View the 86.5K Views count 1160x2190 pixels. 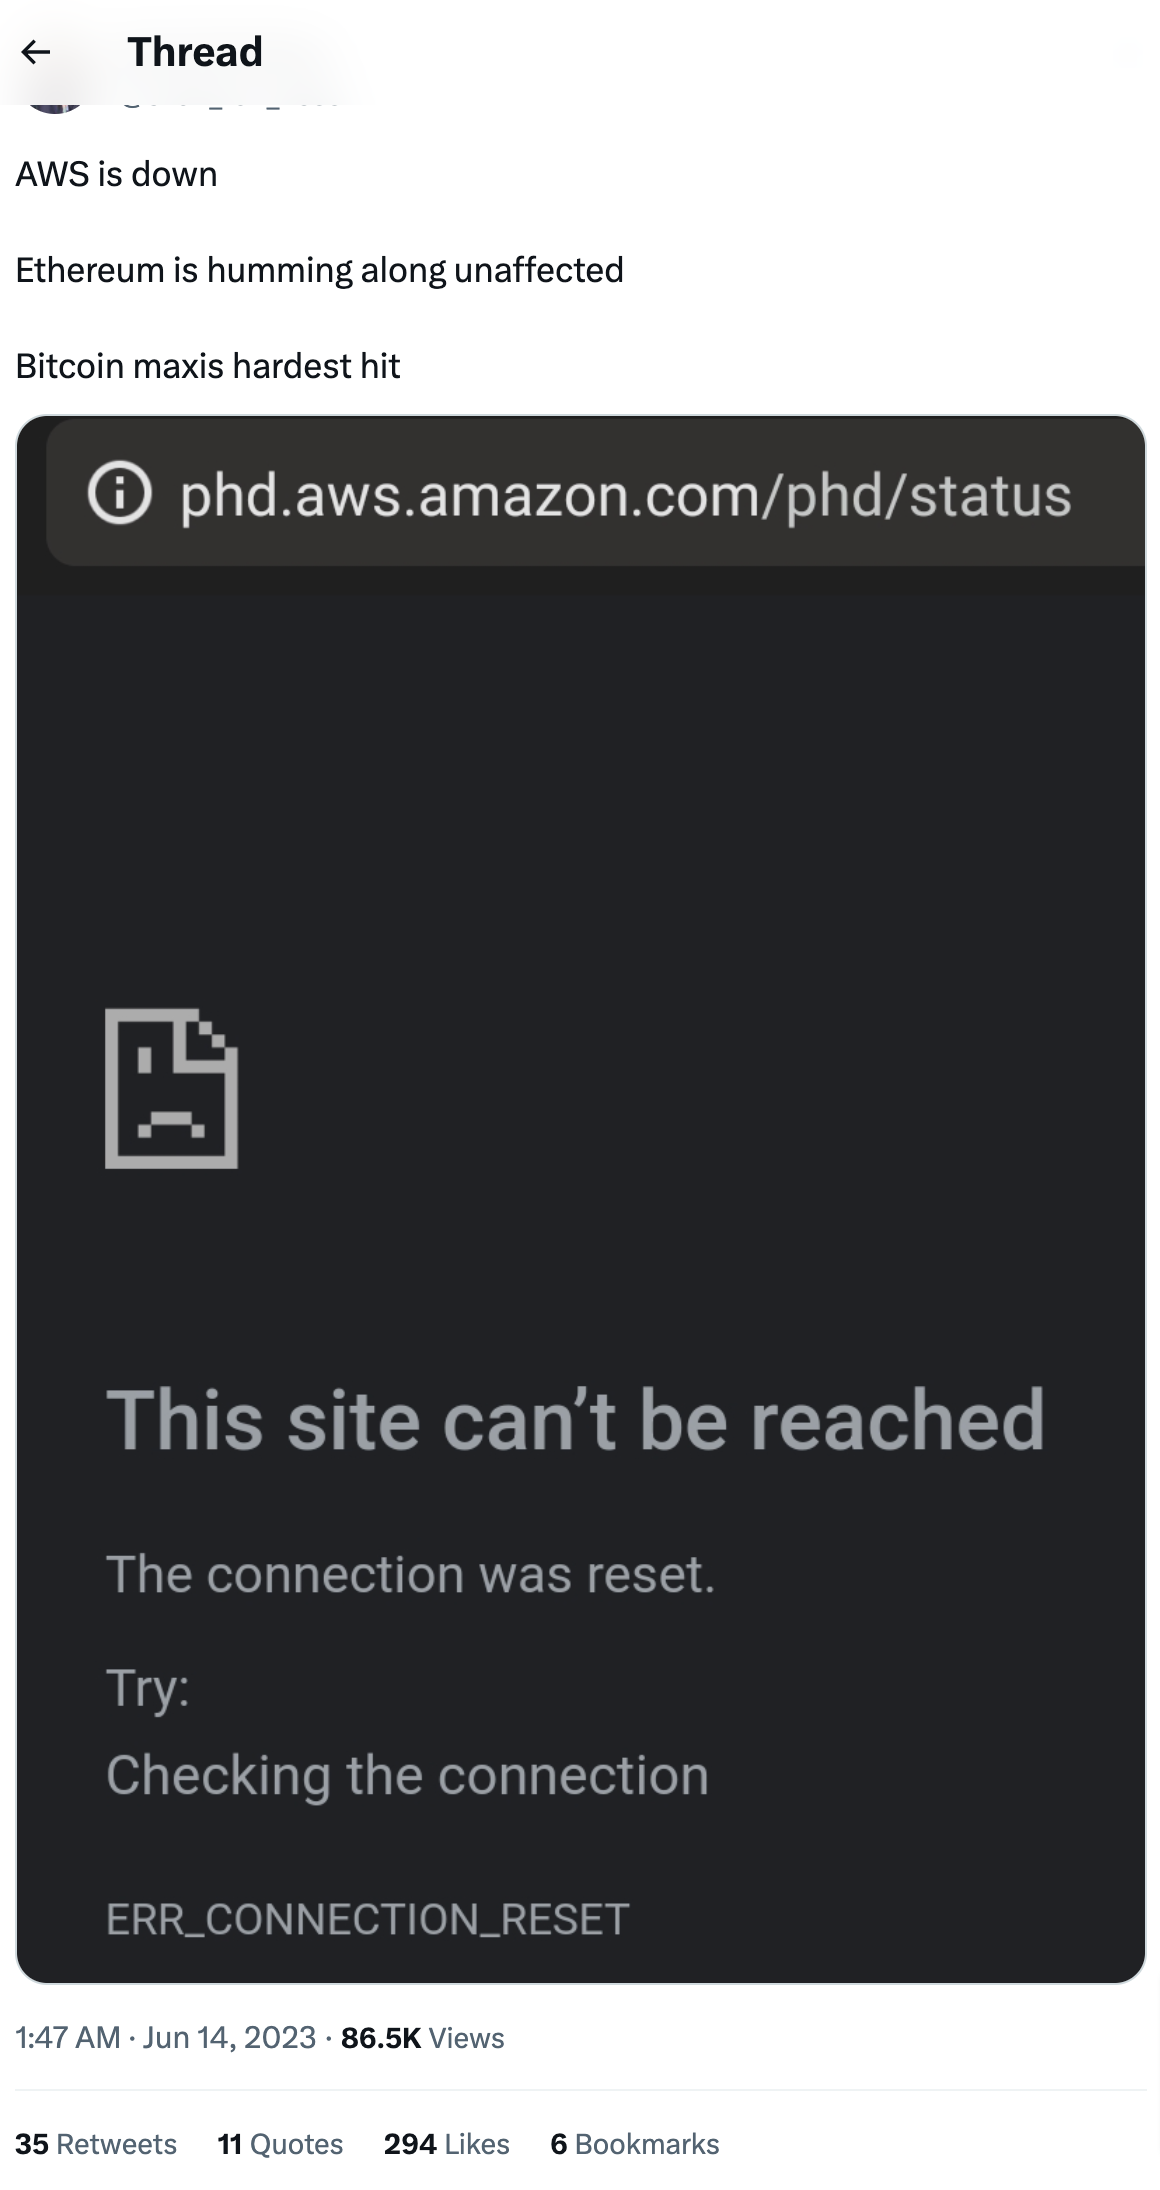point(422,2037)
